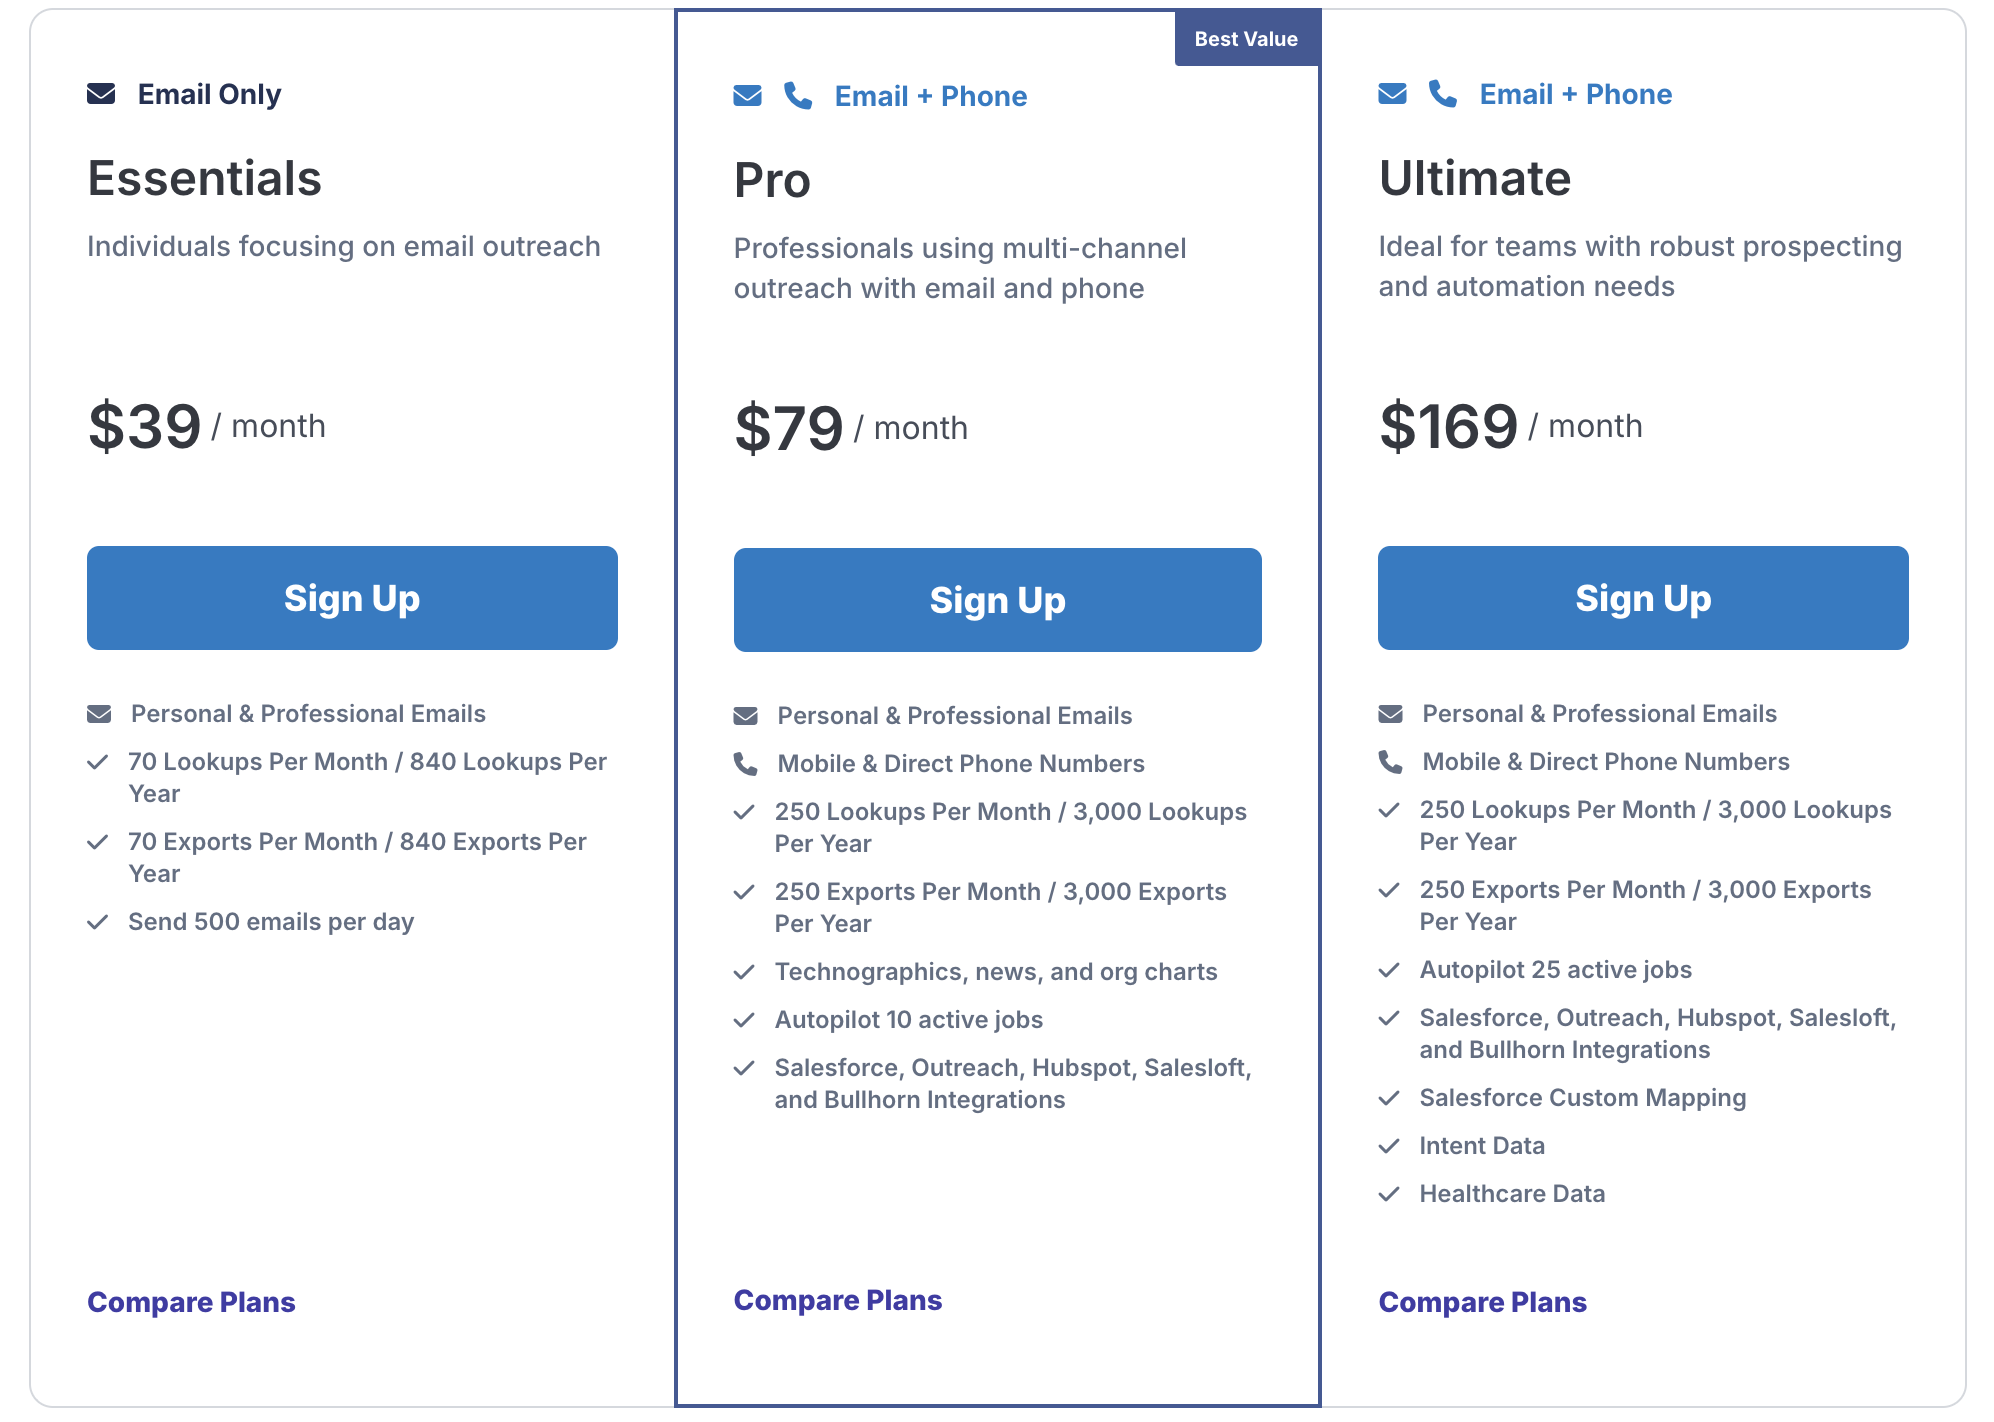Viewport: 1994px width, 1422px height.
Task: Click checkmark beside Intent Data
Action: [x=1389, y=1146]
